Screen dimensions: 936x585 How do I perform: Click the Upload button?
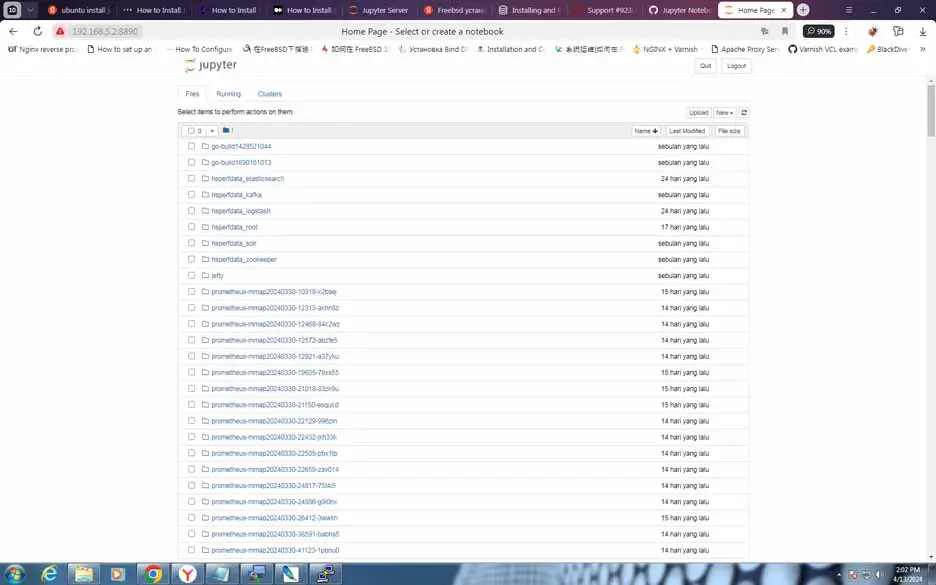tap(698, 112)
